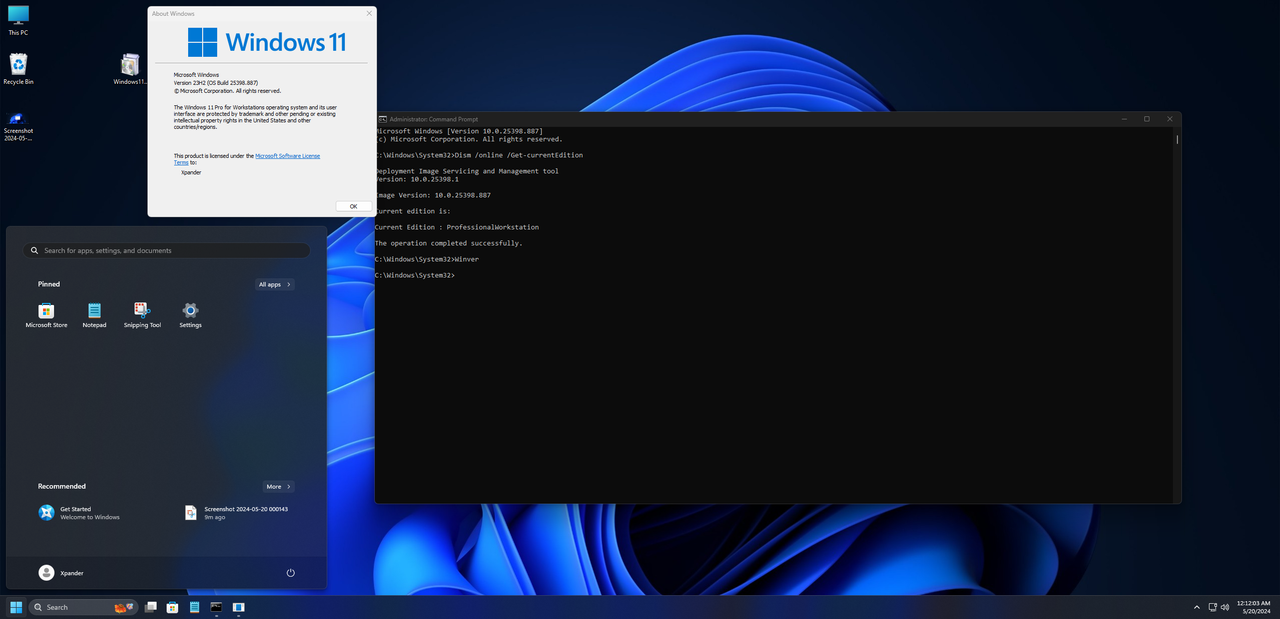The width and height of the screenshot is (1280, 619).
Task: Click the taskbar Search box
Action: pos(83,607)
